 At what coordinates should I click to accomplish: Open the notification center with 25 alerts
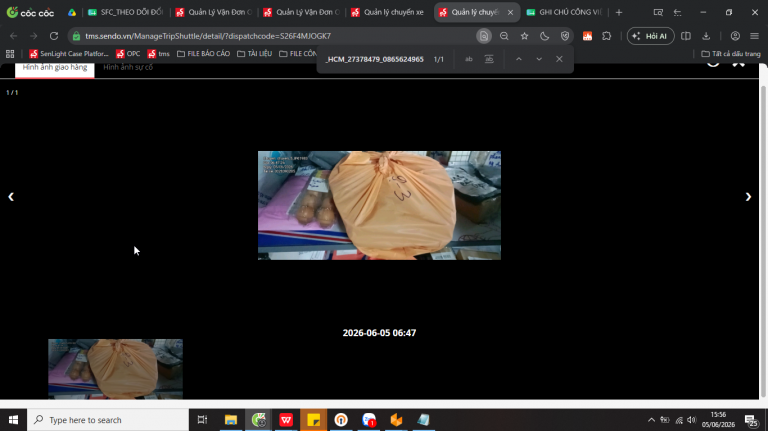point(751,420)
